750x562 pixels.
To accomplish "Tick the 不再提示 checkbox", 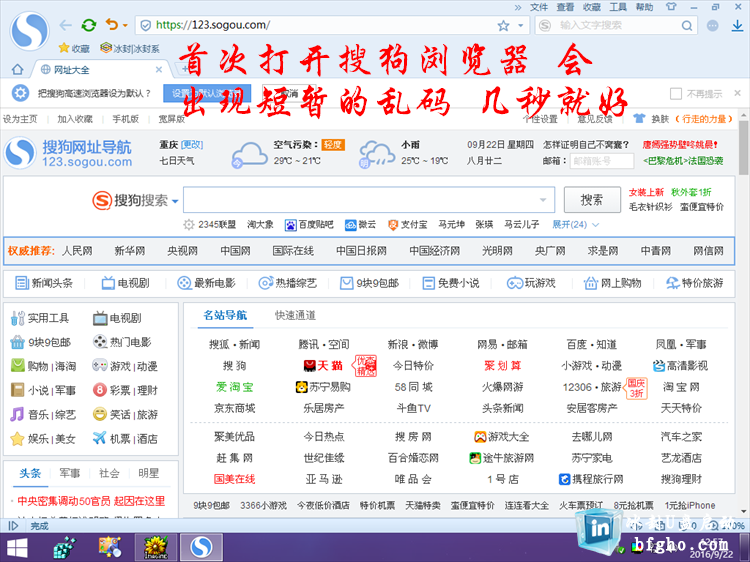I will pyautogui.click(x=676, y=94).
